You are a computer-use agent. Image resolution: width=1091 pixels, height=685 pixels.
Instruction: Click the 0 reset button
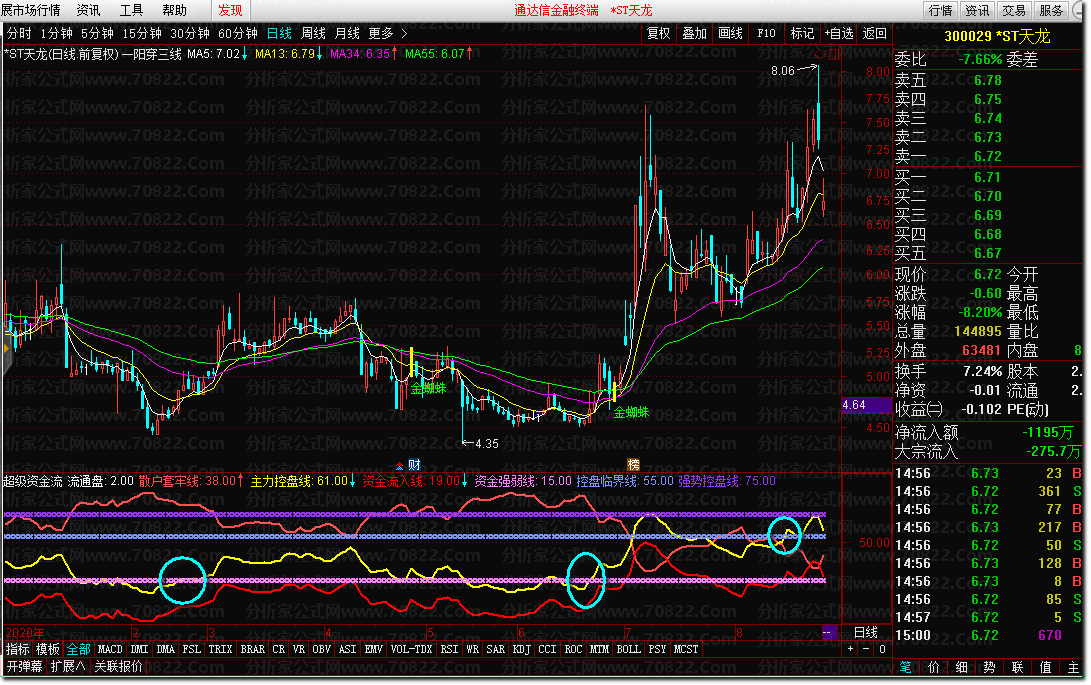tap(882, 649)
